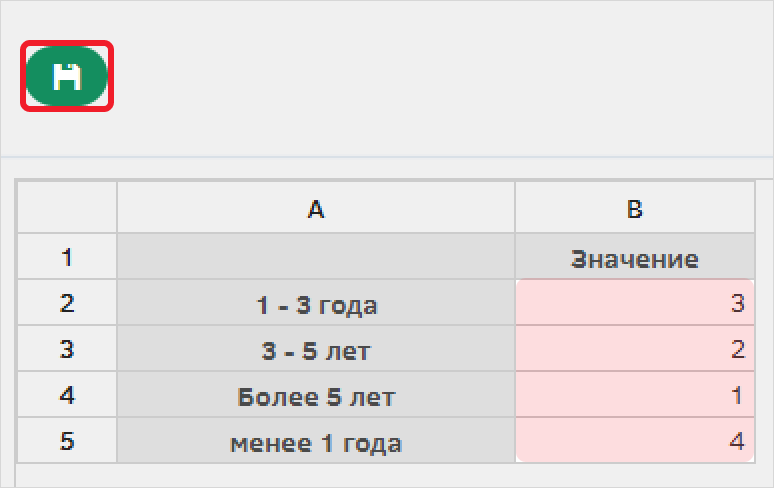Select the pink cell with value 3
Image resolution: width=774 pixels, height=488 pixels.
coord(635,302)
